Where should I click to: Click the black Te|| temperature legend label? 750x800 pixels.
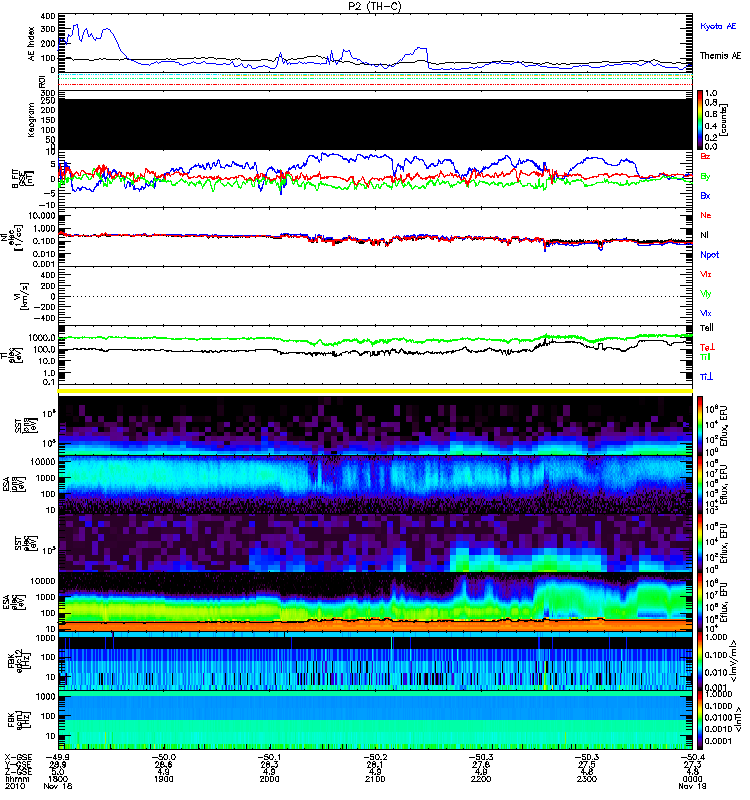707,328
